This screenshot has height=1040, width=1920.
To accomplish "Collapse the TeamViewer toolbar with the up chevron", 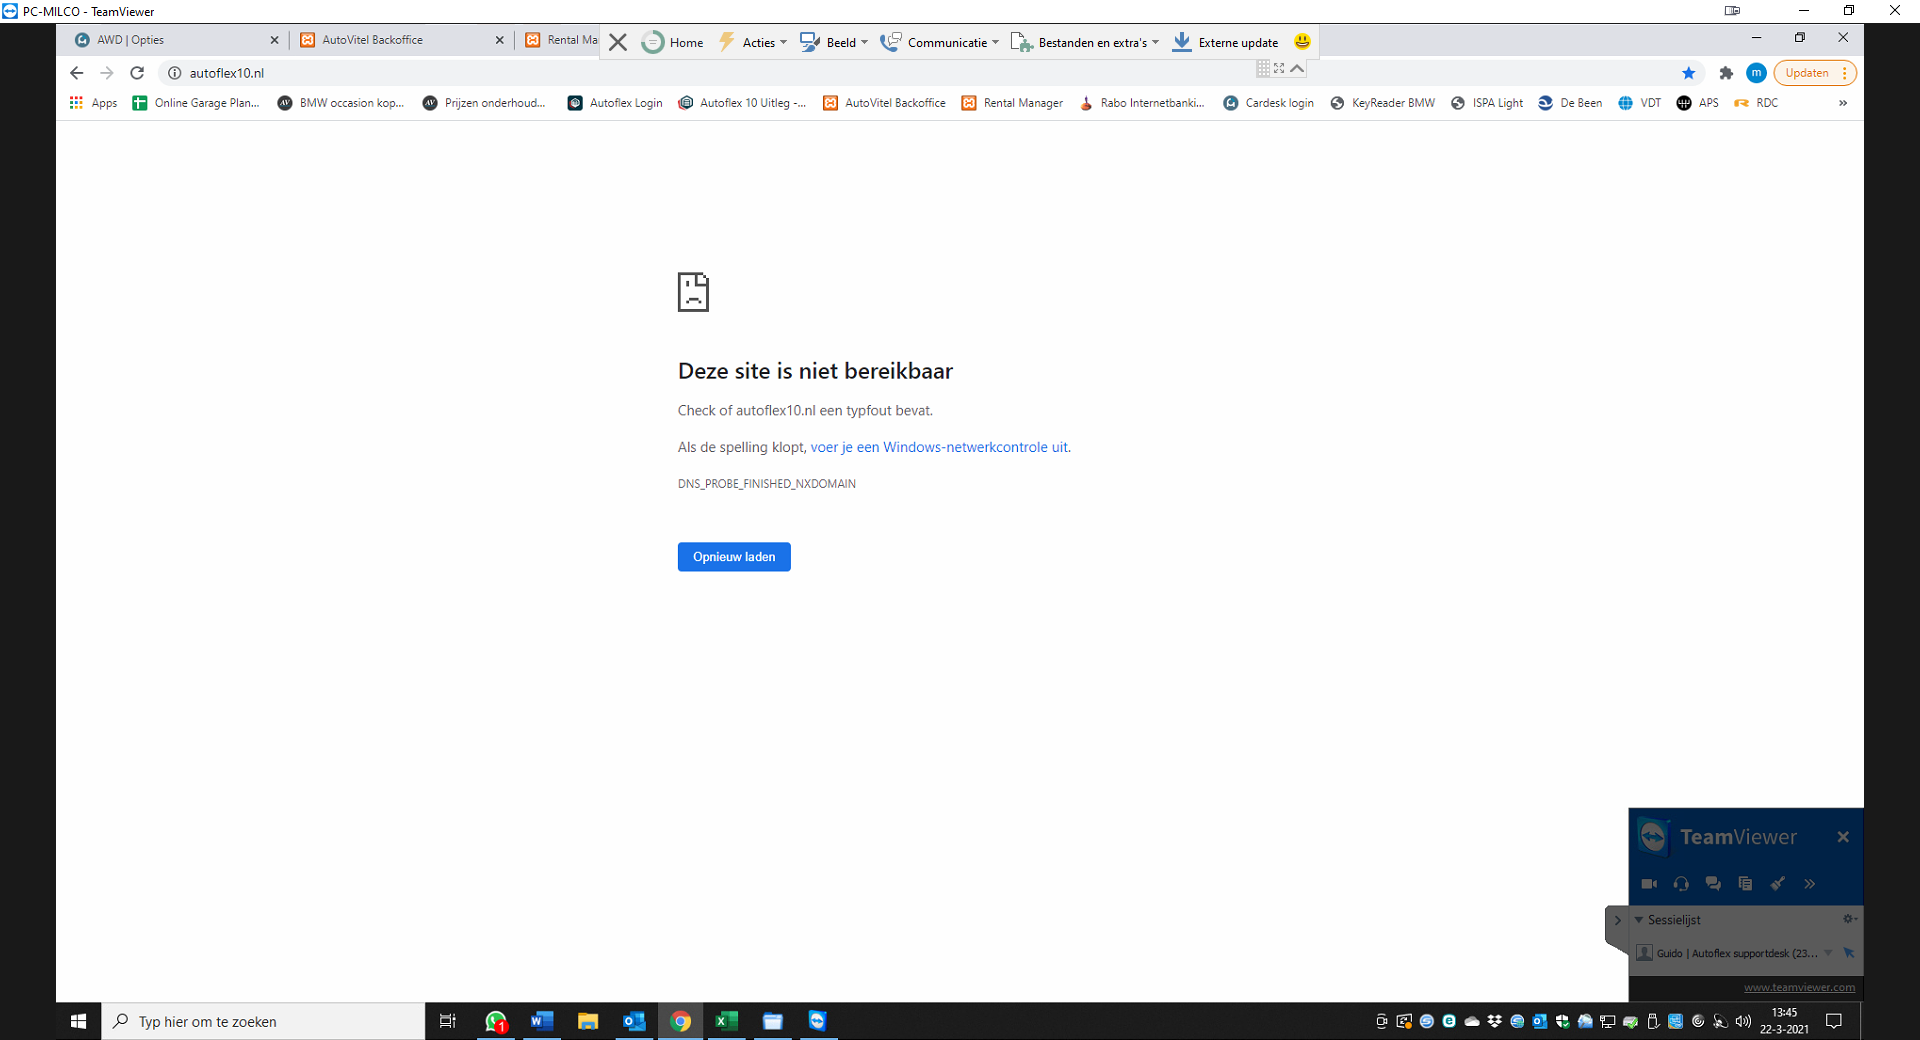I will pyautogui.click(x=1297, y=69).
